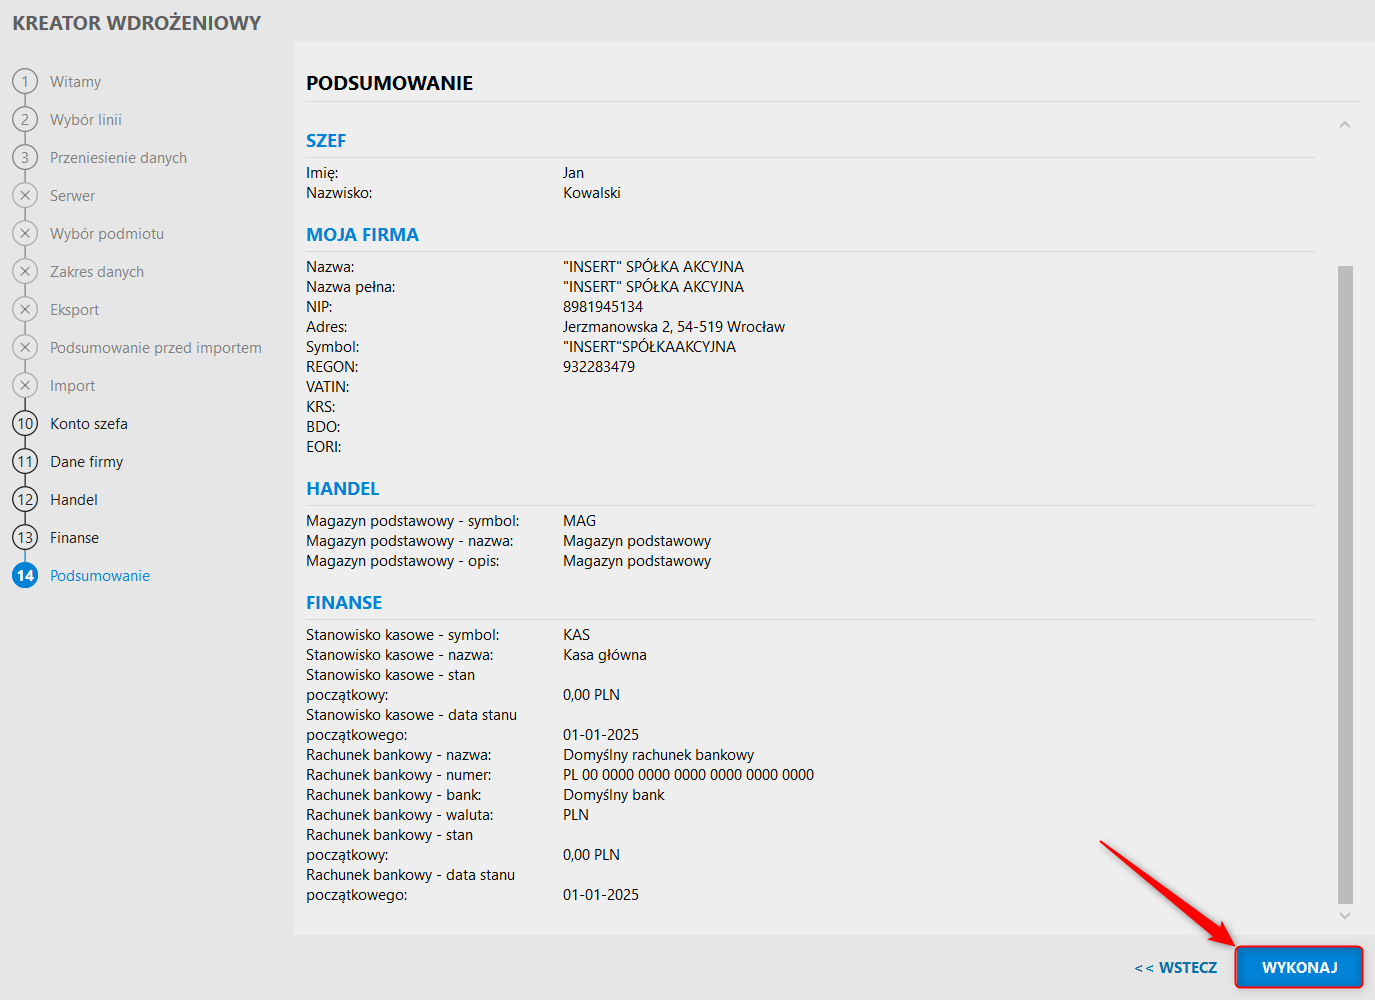The image size is (1375, 1000).
Task: Select the Podsumowanie step label
Action: tap(100, 576)
